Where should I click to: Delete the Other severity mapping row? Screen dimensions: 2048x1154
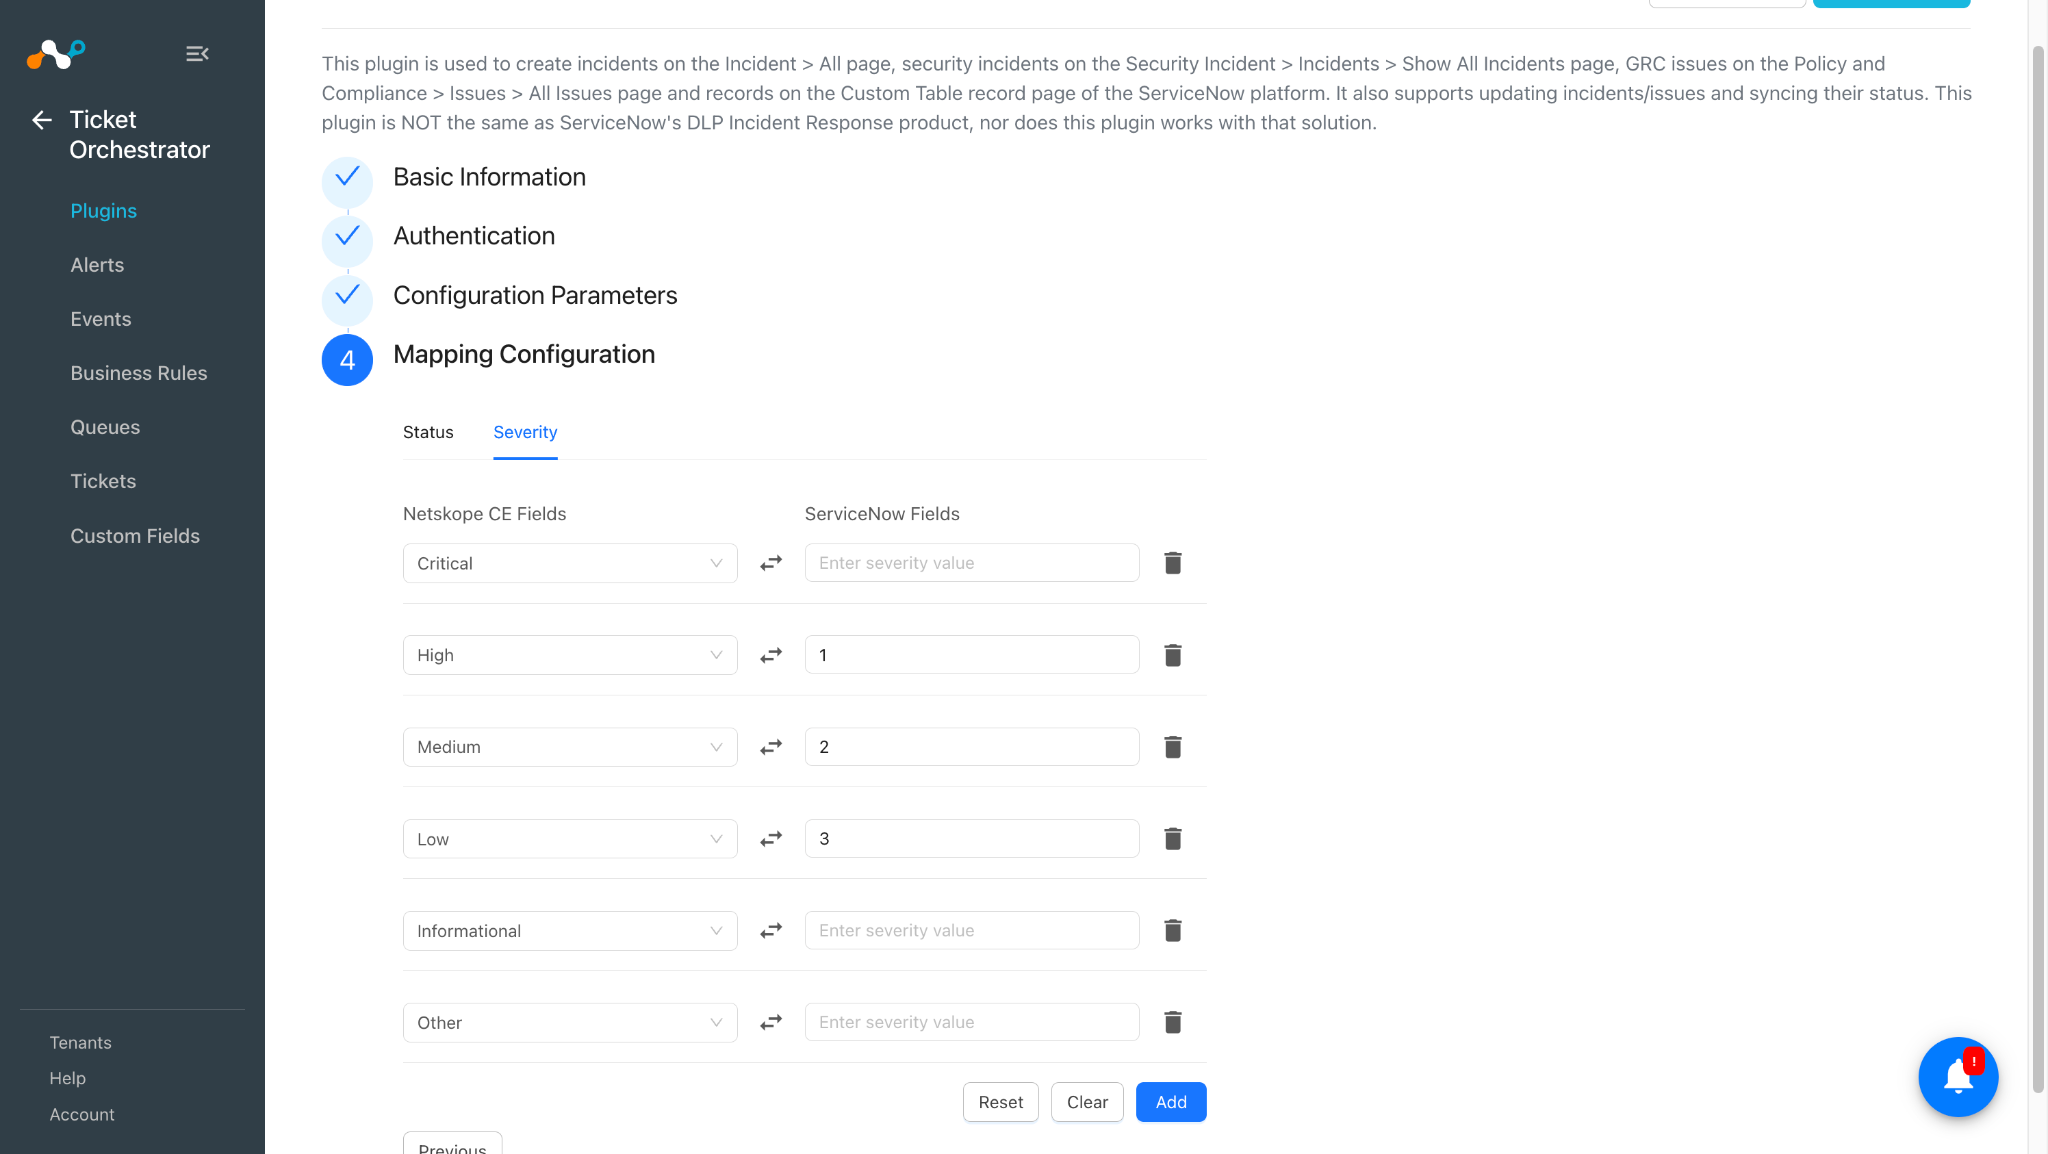point(1173,1022)
